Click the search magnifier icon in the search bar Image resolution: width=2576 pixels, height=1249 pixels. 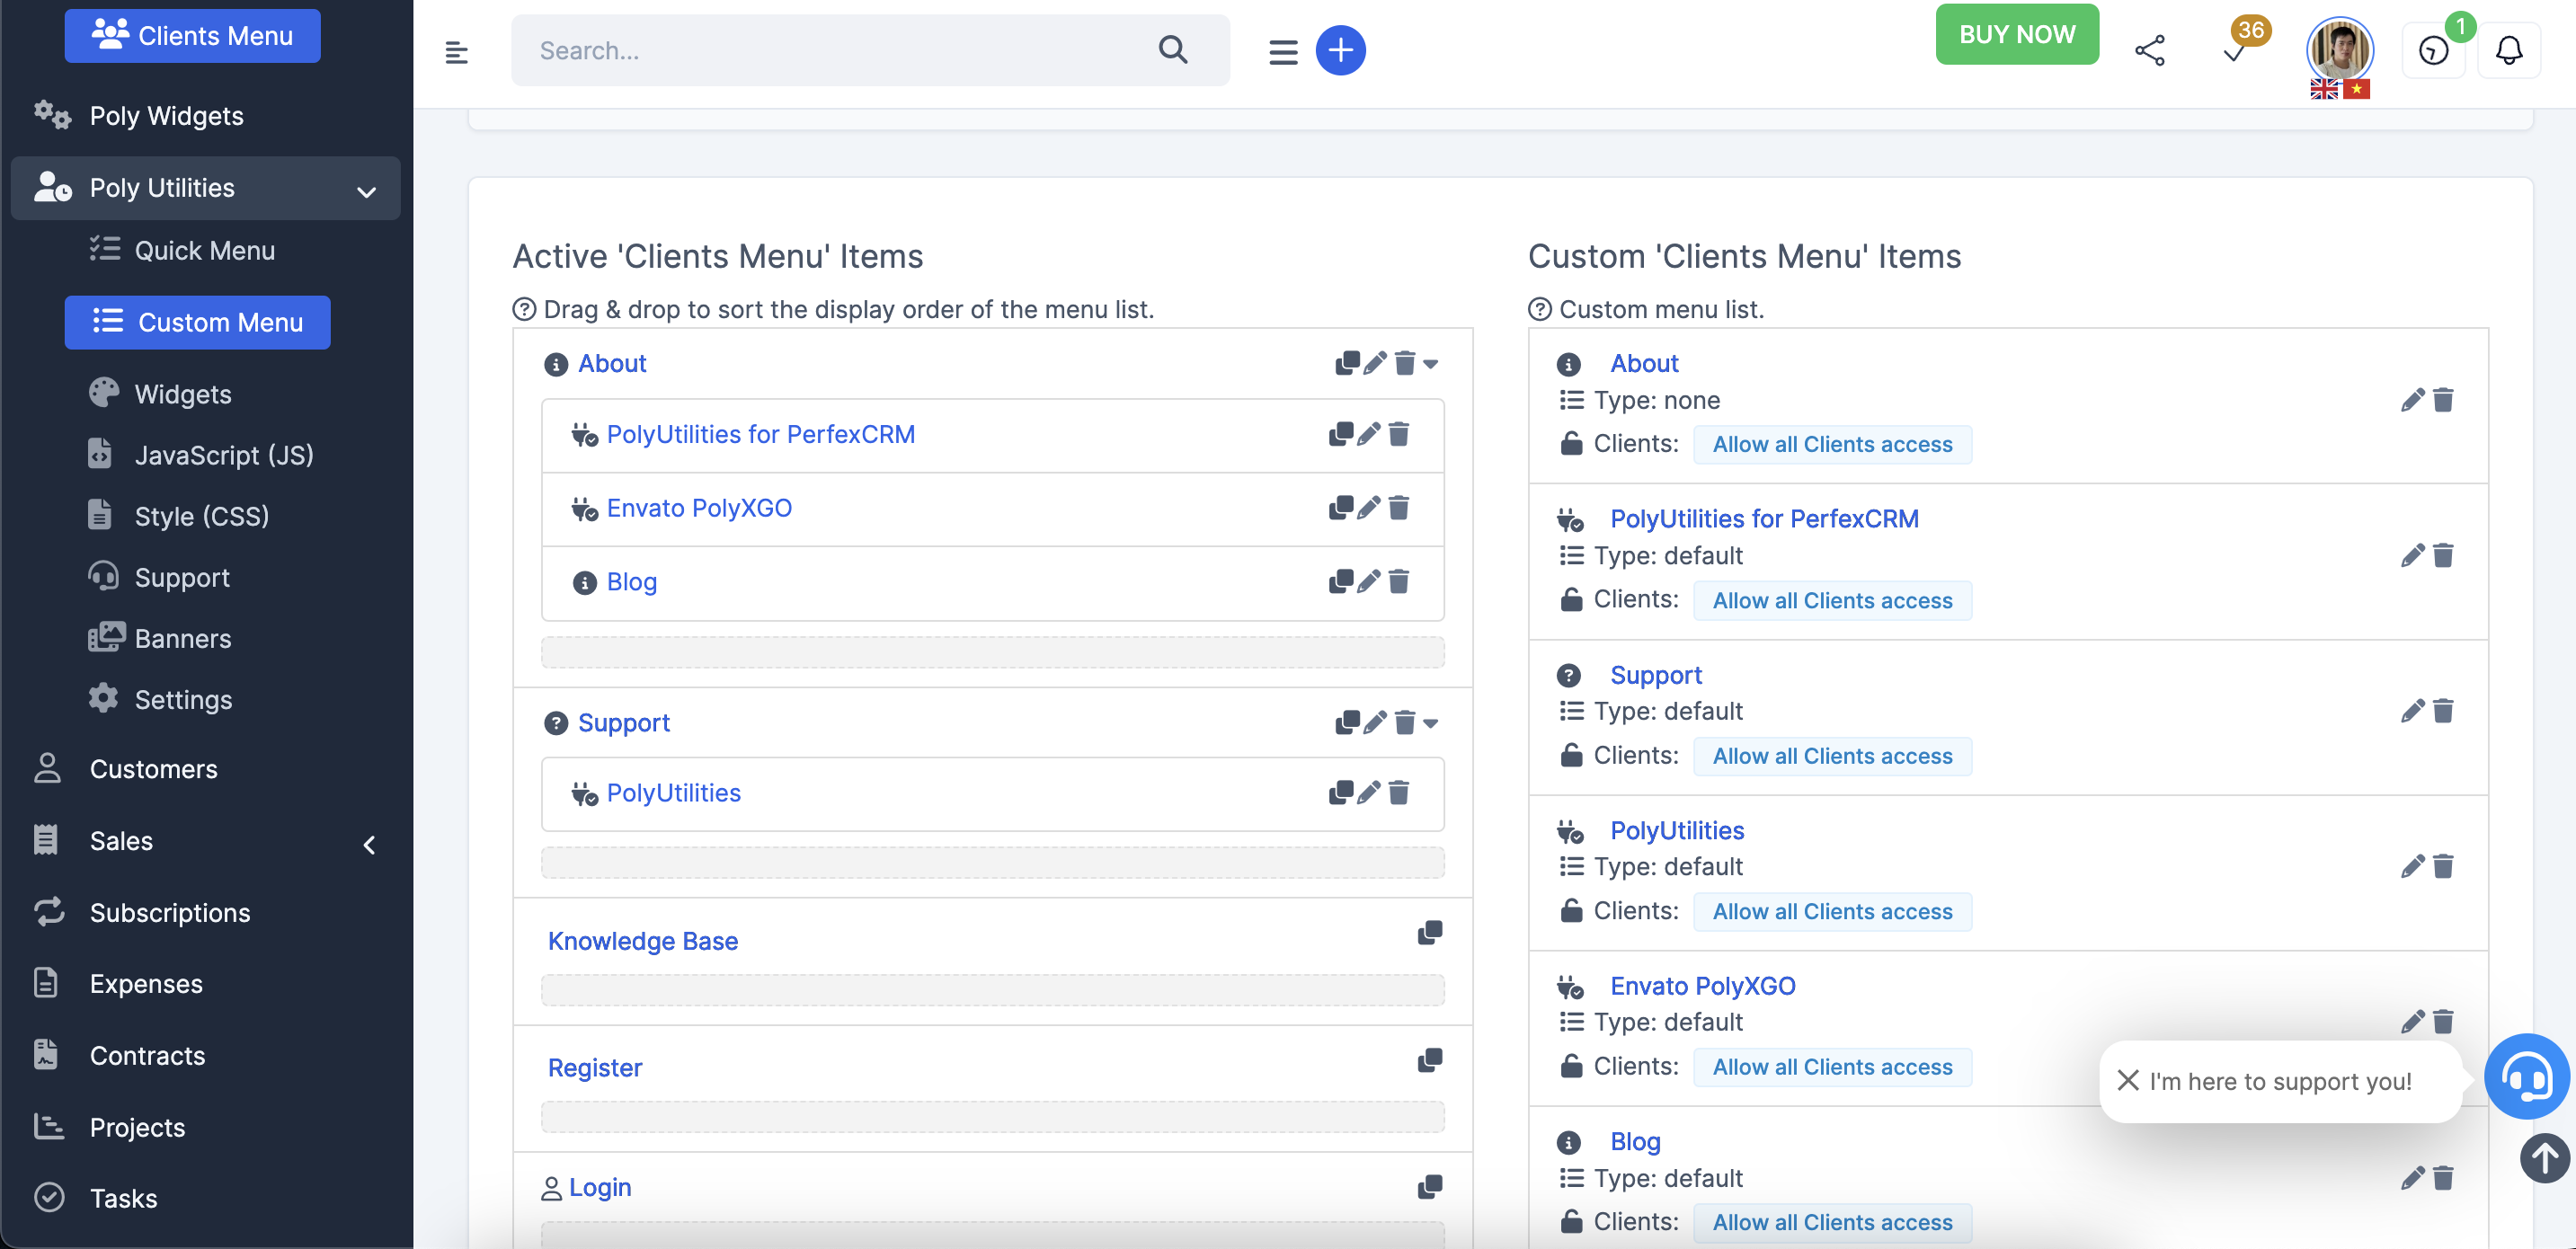point(1172,50)
